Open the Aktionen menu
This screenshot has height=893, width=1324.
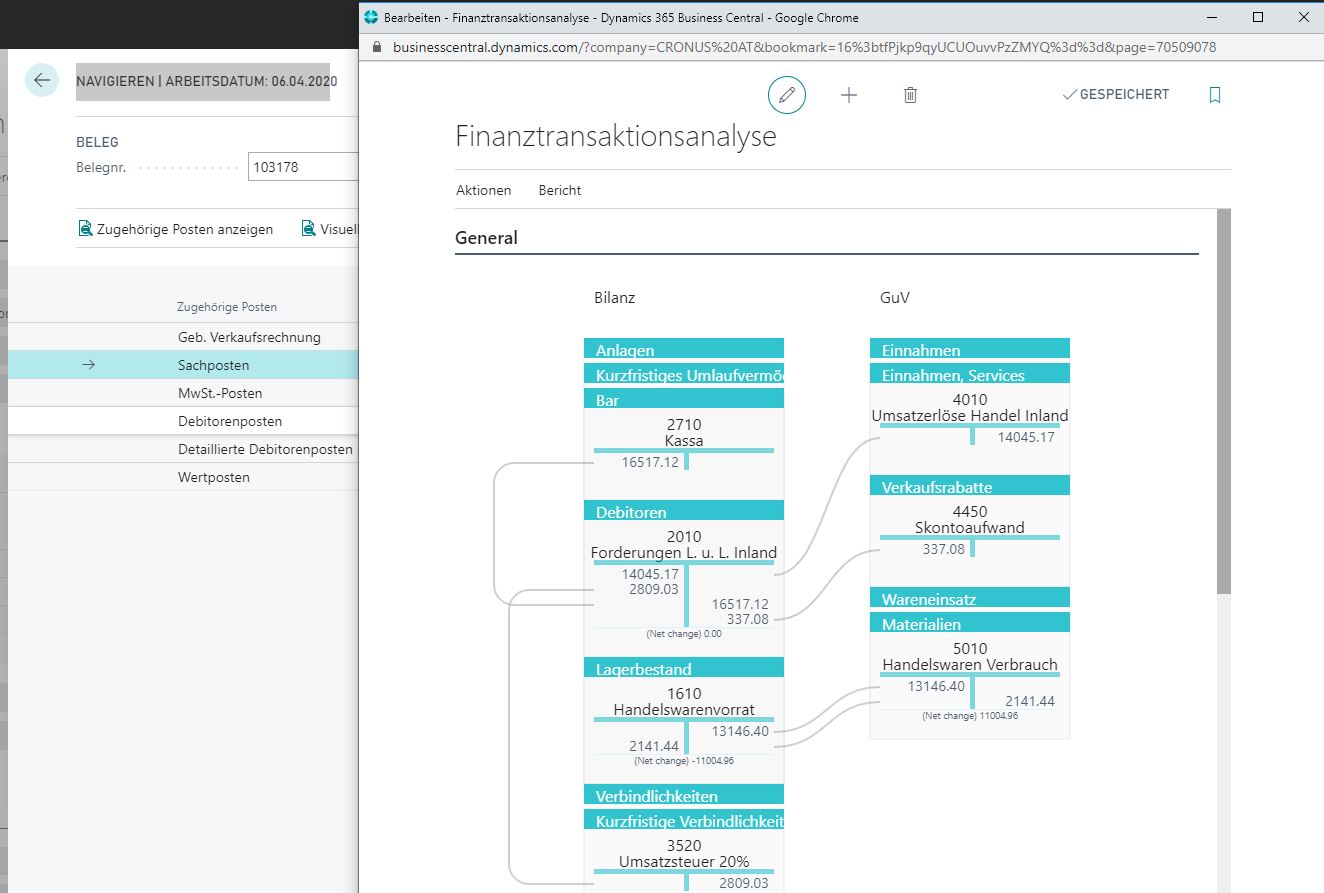(x=484, y=190)
